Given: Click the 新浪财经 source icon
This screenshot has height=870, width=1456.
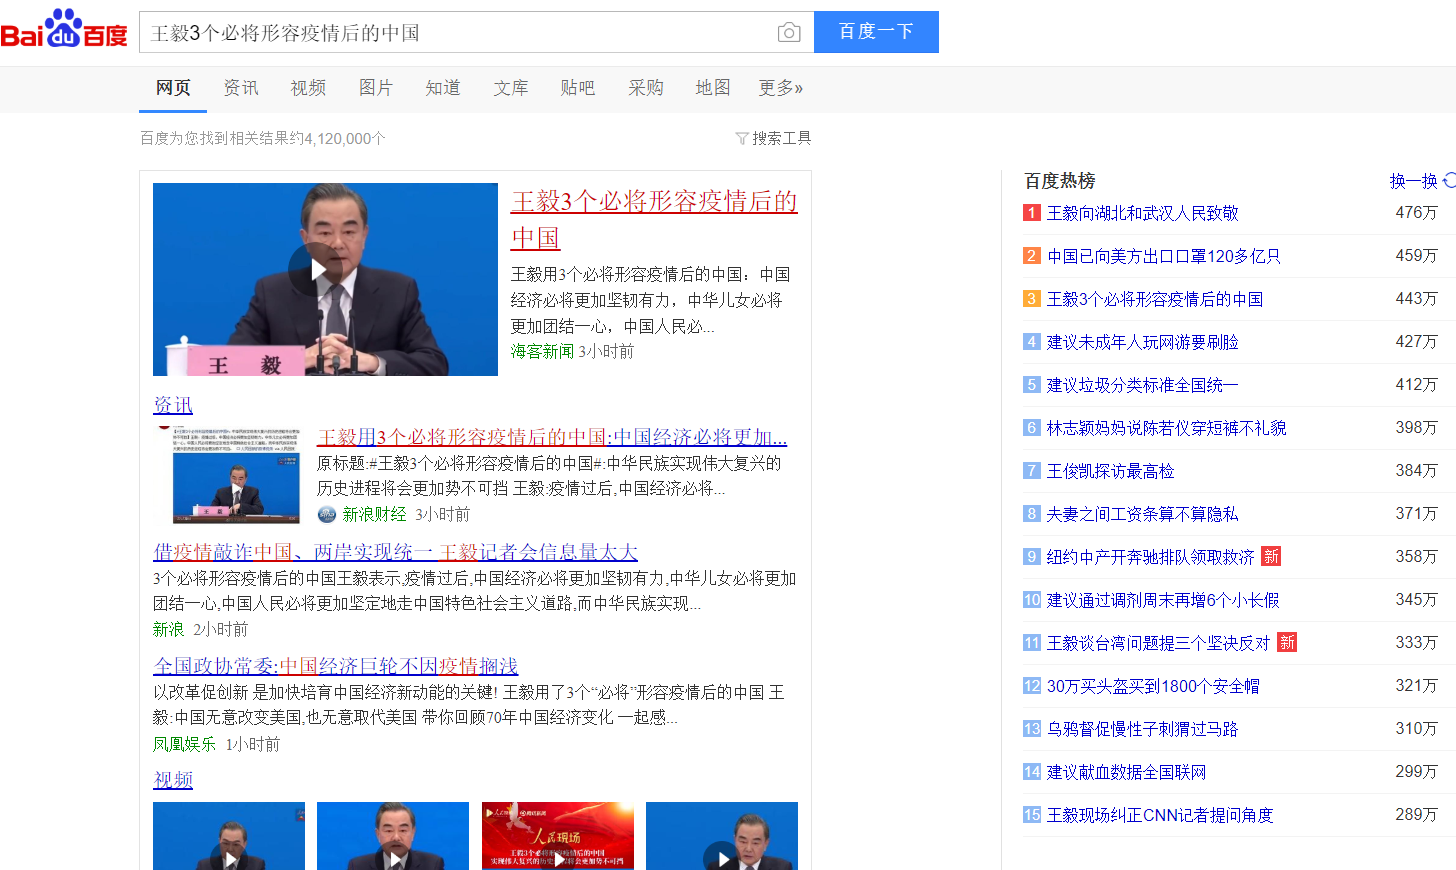Looking at the screenshot, I should pyautogui.click(x=327, y=514).
